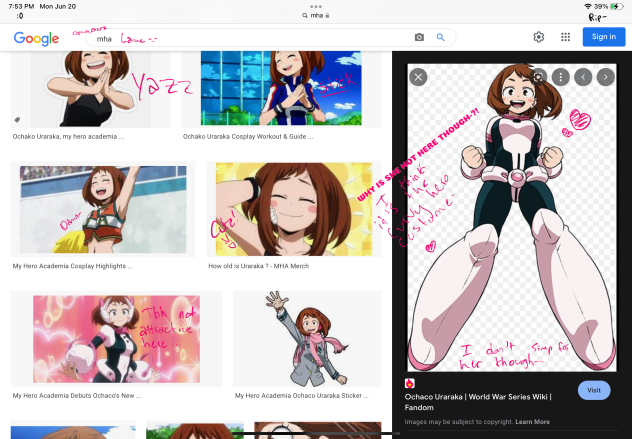Screen dimensions: 632x439
Task: Tap the three dots multitasking control
Action: click(316, 6)
